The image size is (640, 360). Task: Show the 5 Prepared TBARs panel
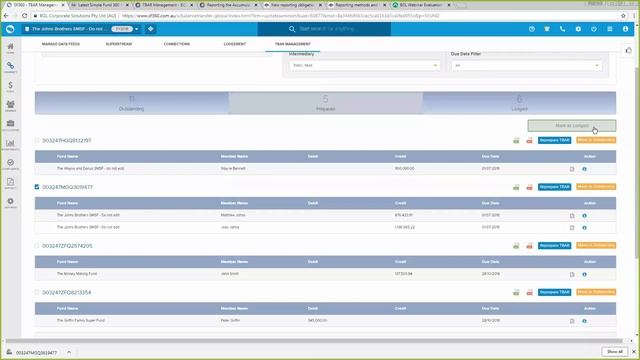(325, 103)
